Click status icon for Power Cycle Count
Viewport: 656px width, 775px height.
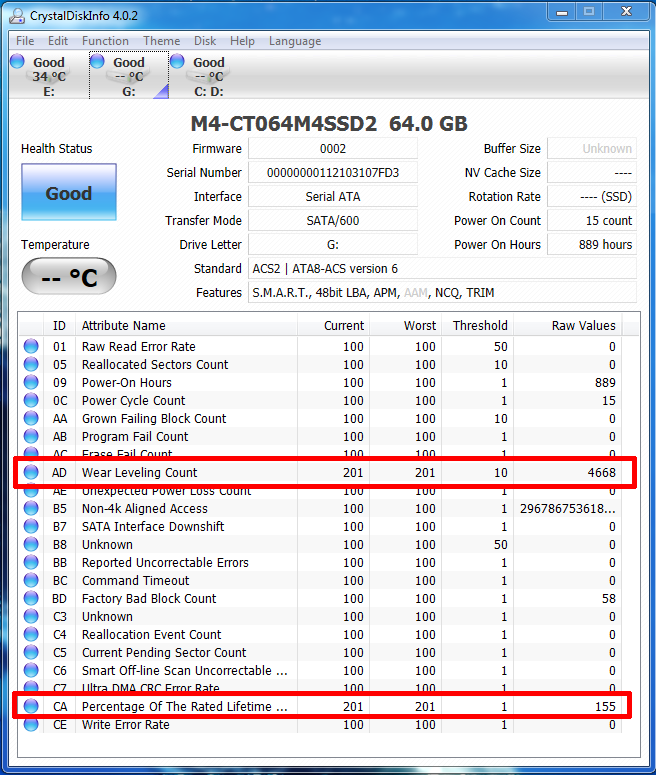(31, 400)
